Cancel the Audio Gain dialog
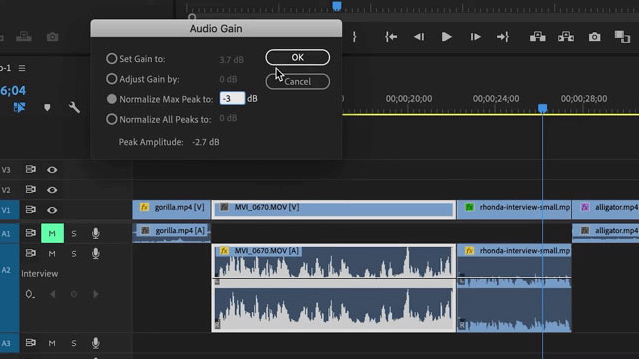This screenshot has height=361, width=639. coord(297,81)
